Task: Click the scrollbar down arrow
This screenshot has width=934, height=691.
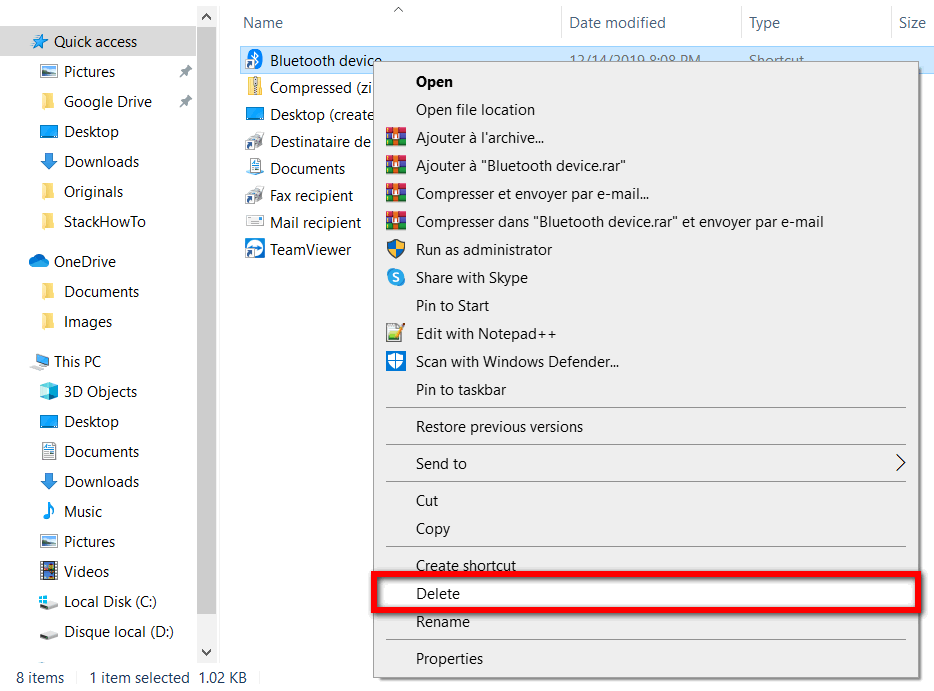Action: [x=207, y=651]
